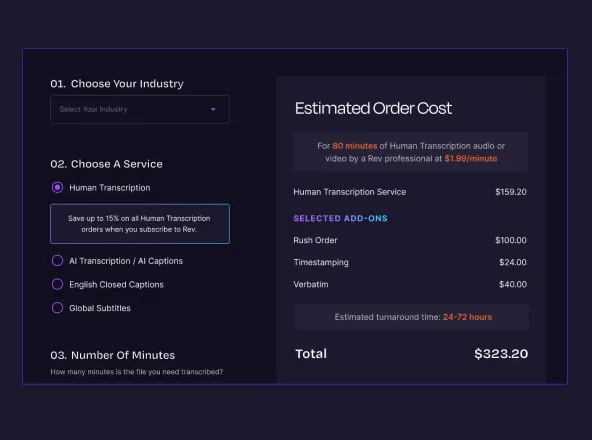Click the '01. Choose Your Industry' heading

[117, 83]
